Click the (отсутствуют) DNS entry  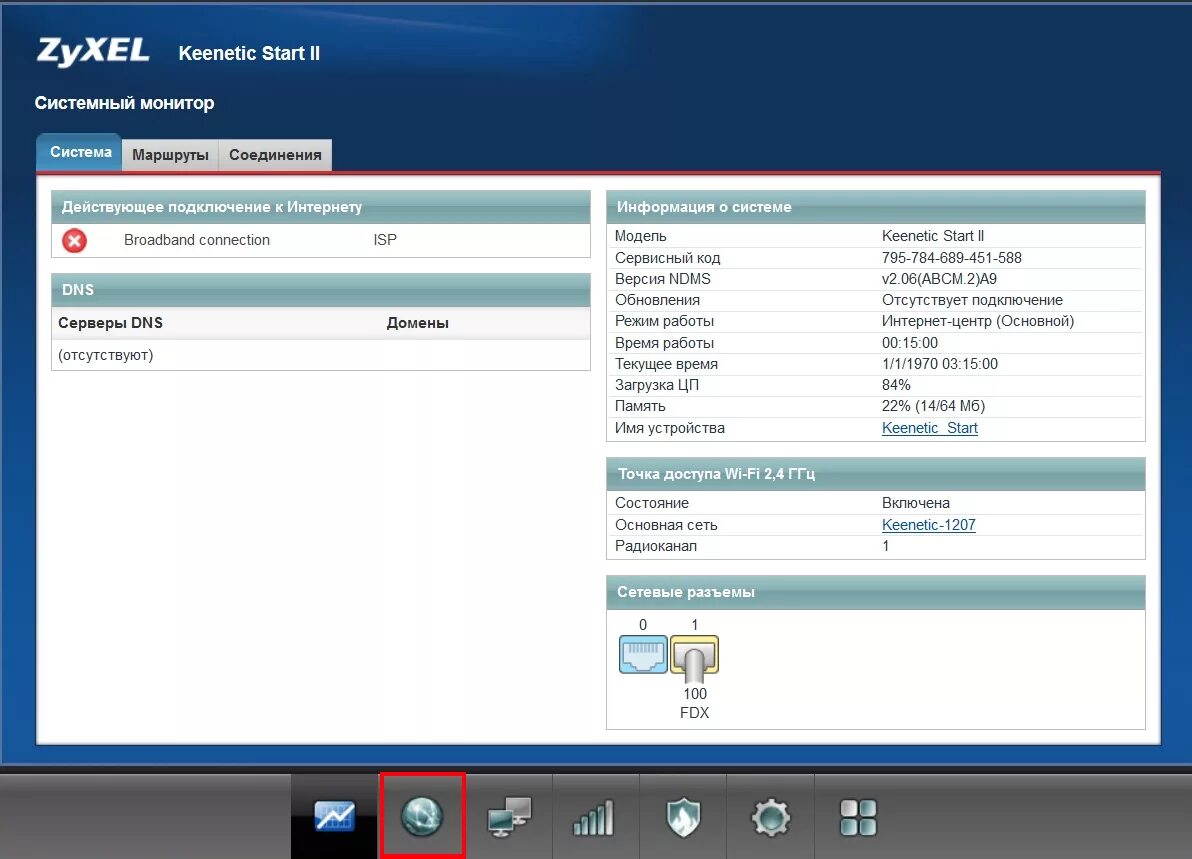tap(106, 355)
